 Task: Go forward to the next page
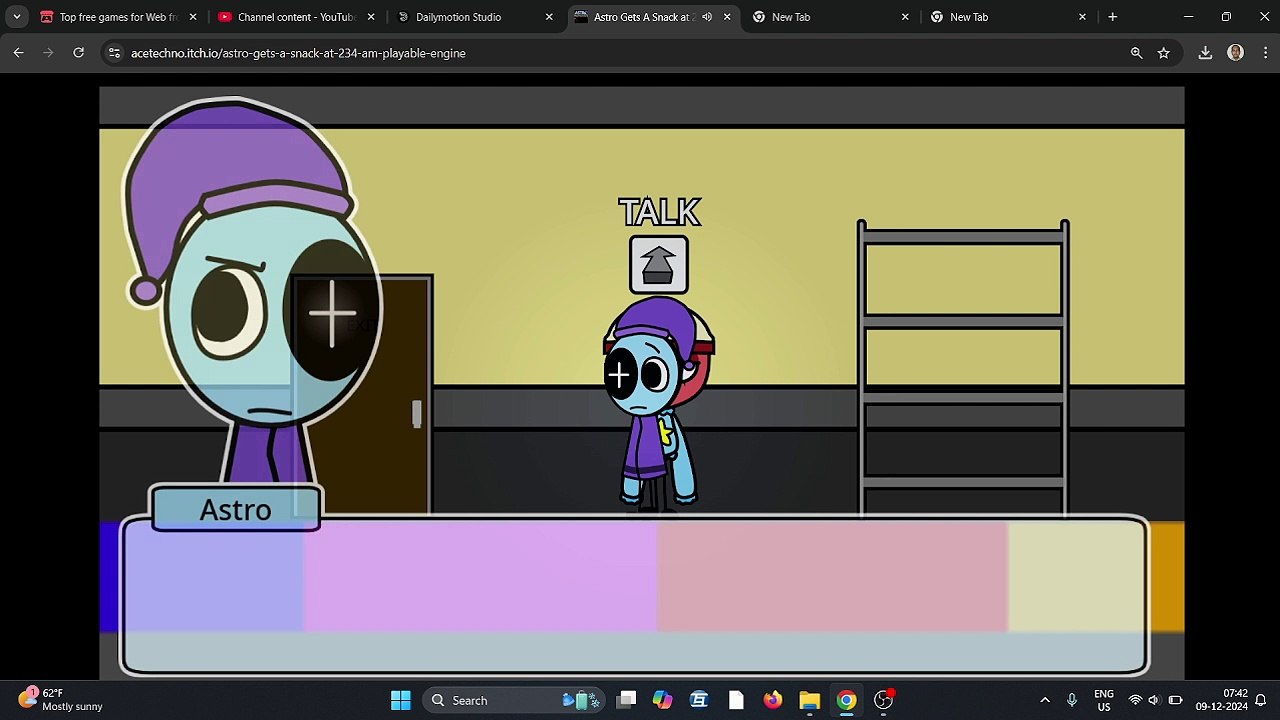[x=48, y=53]
